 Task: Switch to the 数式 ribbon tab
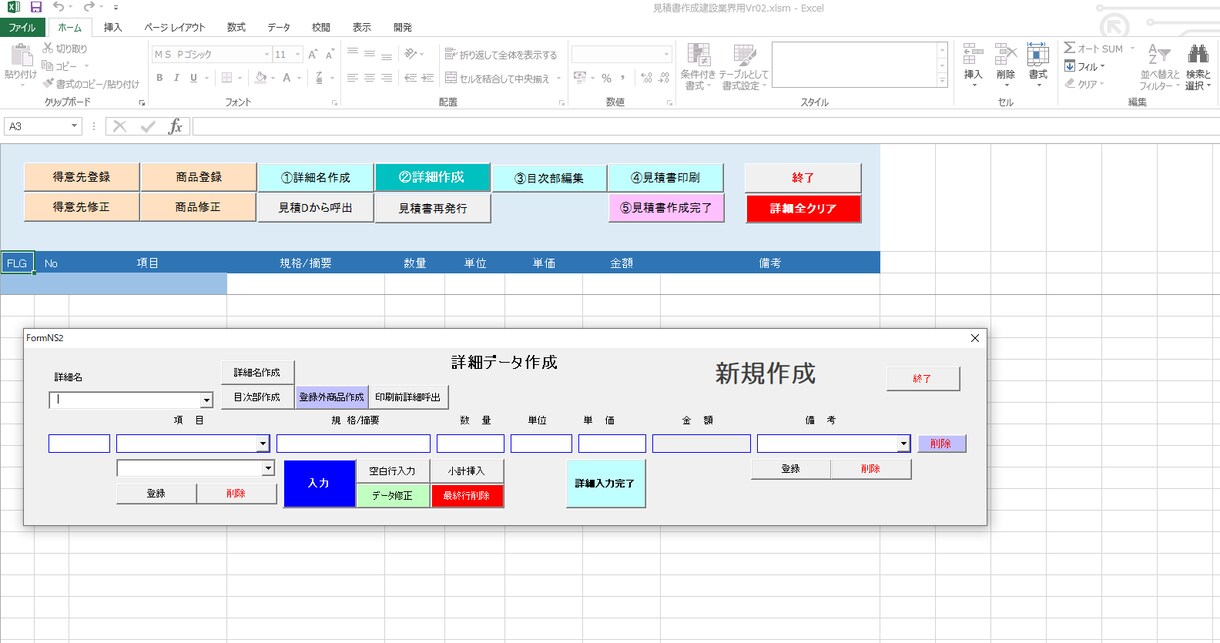[x=236, y=28]
